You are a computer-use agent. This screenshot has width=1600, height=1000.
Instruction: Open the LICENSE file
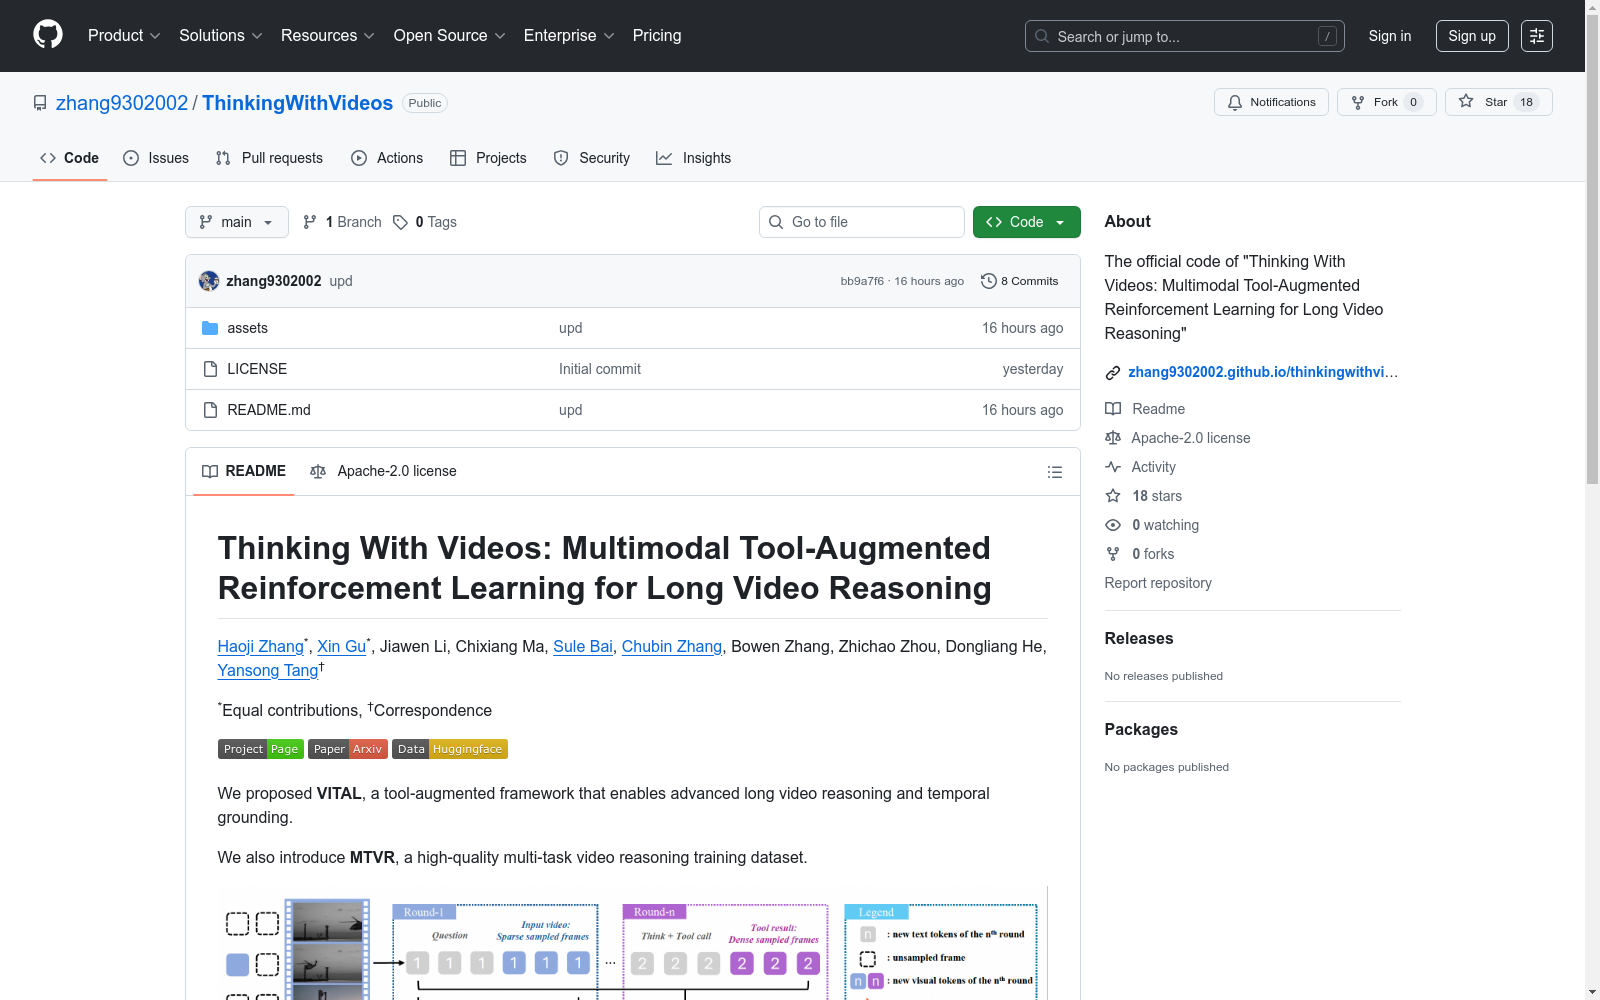tap(257, 369)
